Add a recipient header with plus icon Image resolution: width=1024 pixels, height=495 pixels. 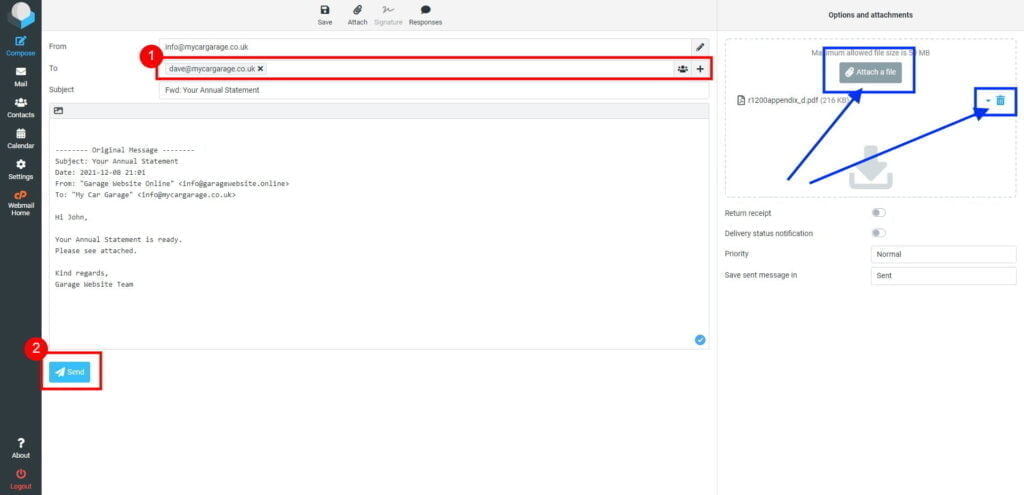[x=700, y=69]
